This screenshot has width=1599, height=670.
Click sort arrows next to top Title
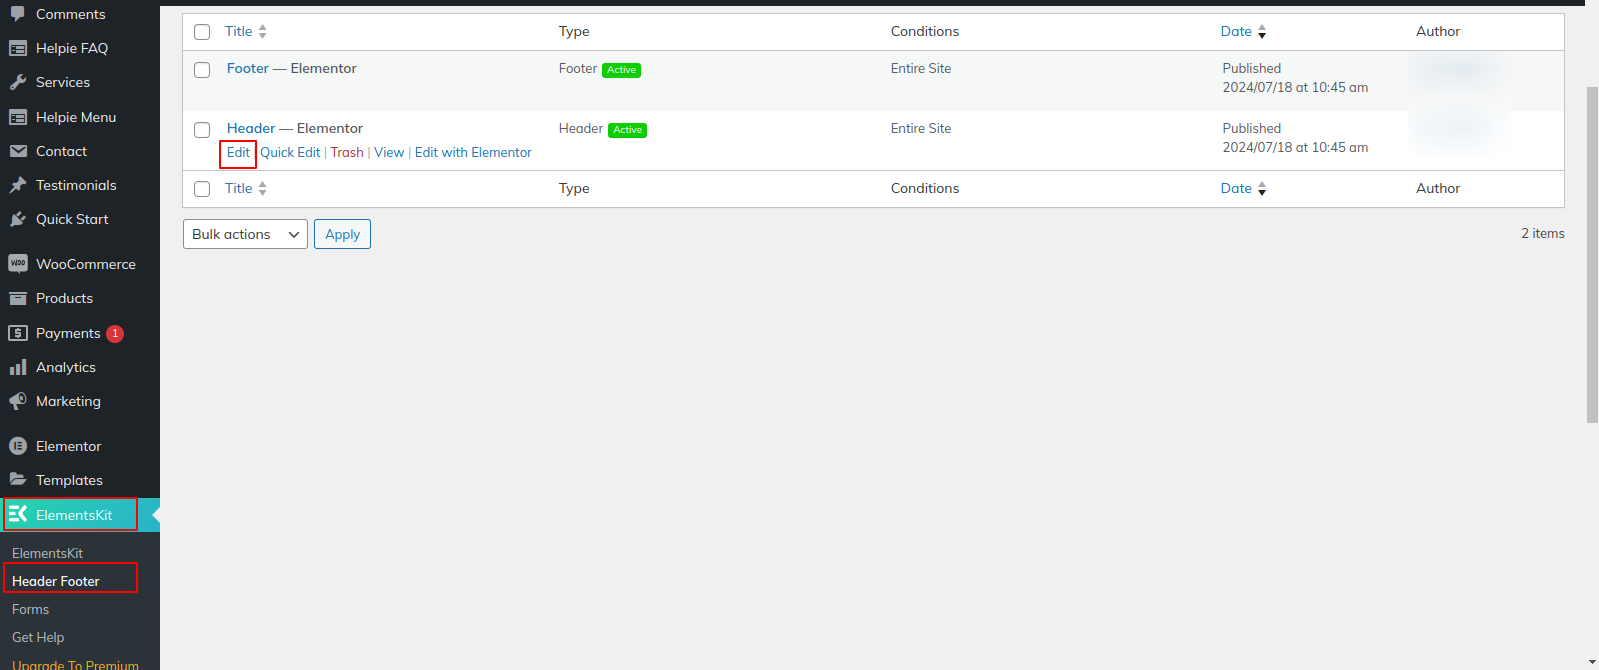click(262, 32)
